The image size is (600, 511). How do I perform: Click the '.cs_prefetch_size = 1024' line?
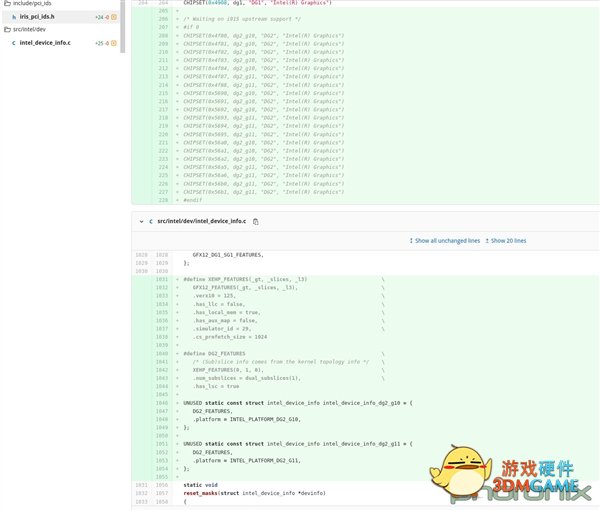click(230, 337)
